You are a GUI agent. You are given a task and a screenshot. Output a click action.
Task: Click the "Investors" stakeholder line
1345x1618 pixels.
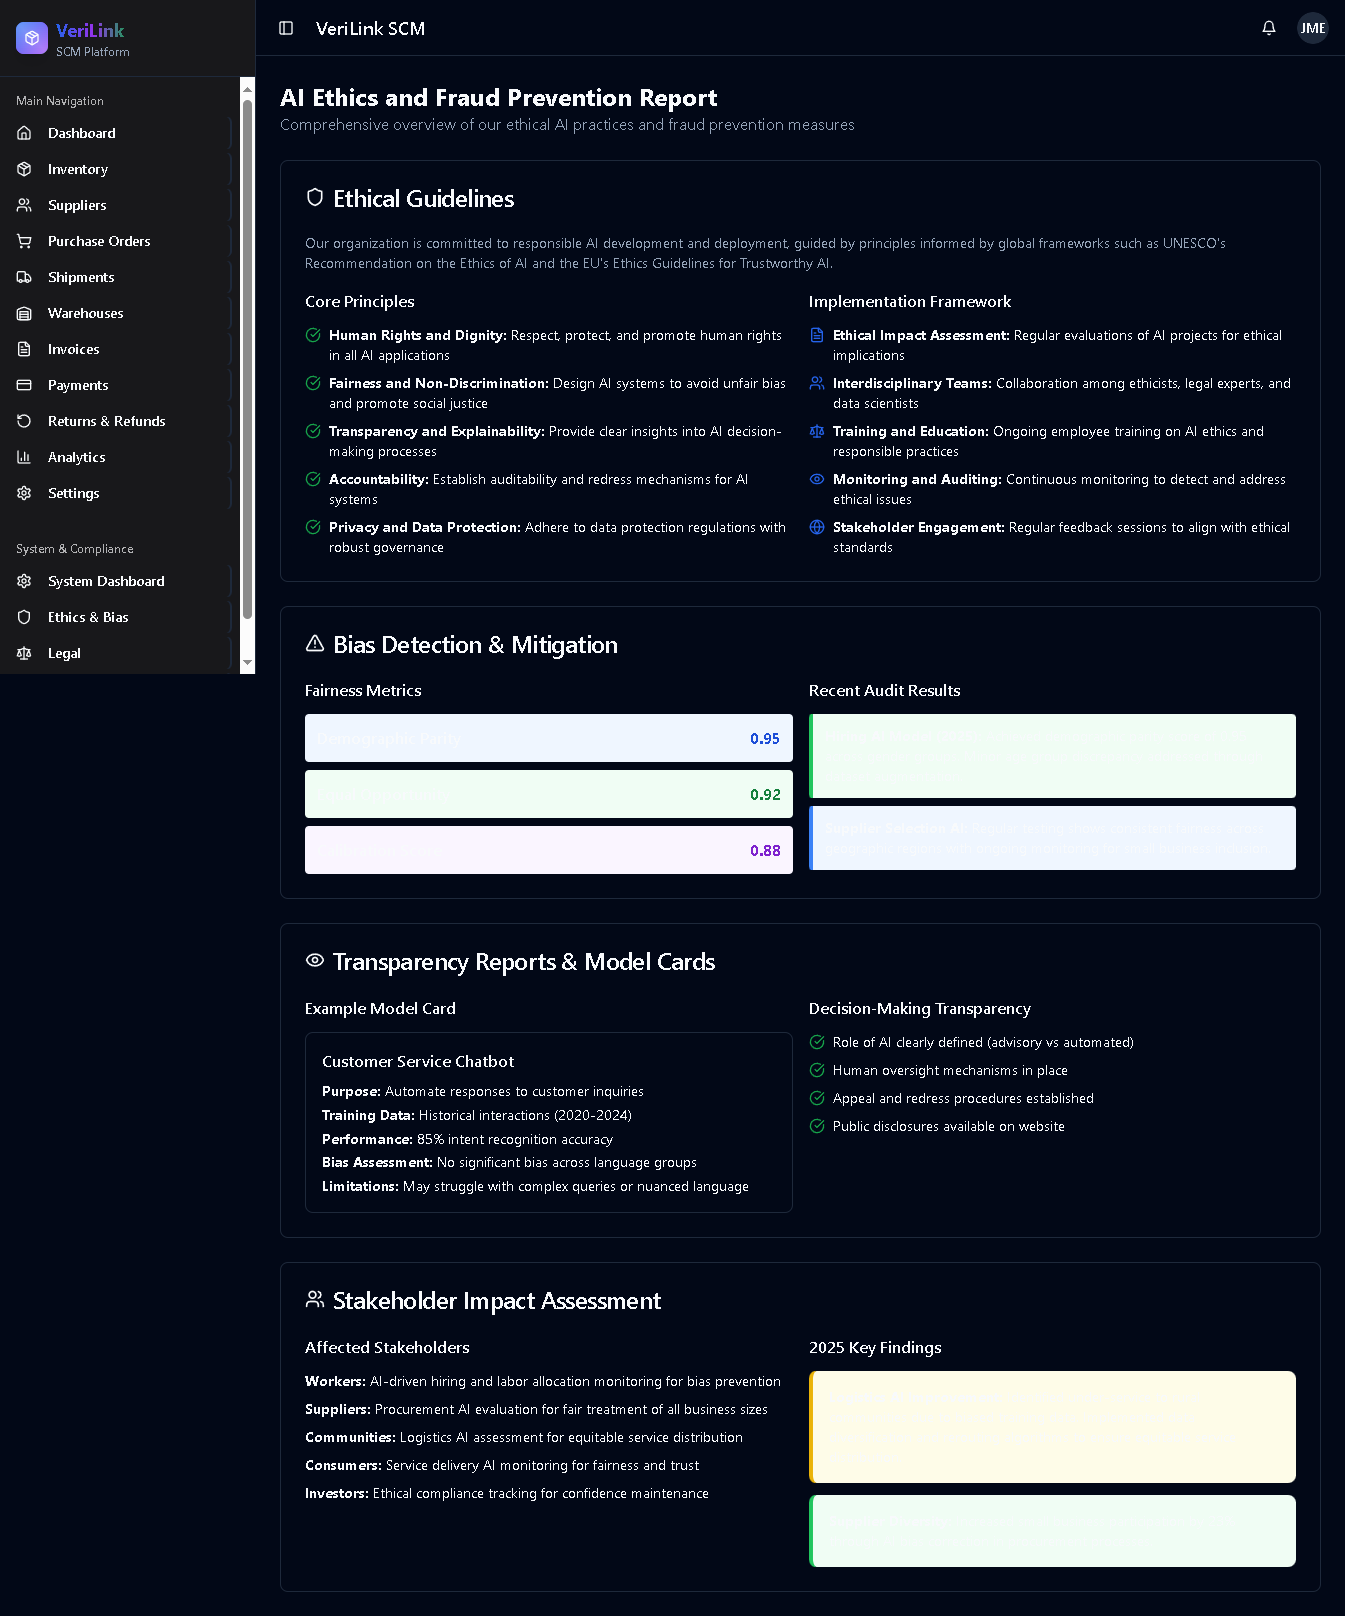tap(507, 1493)
